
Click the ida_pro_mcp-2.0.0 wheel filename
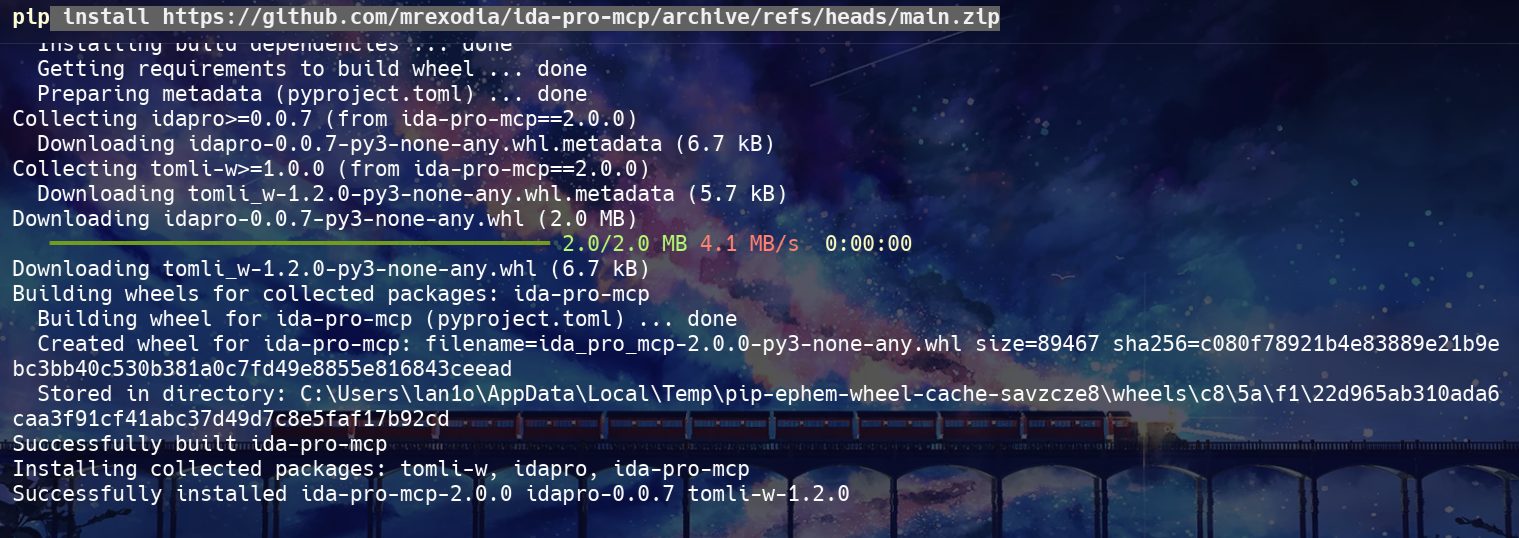click(739, 344)
